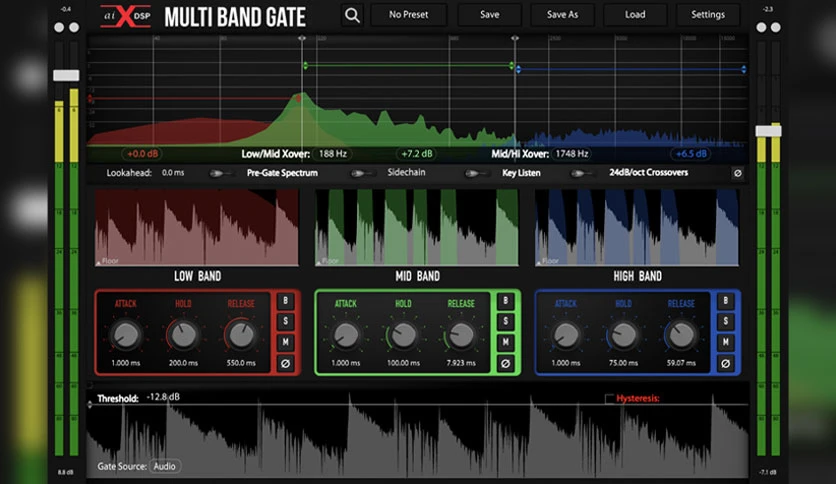The image size is (836, 484).
Task: Click the threshold line handle left of the waveform
Action: pyautogui.click(x=90, y=405)
